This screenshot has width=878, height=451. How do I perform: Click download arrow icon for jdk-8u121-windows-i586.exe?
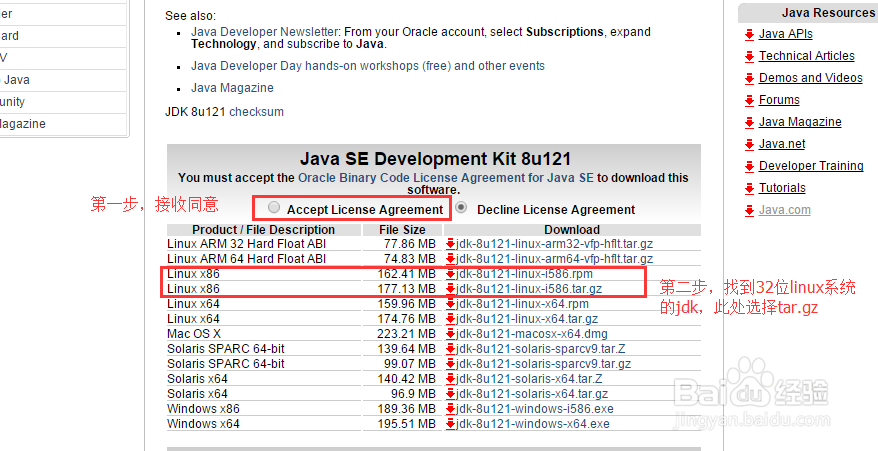tap(450, 409)
